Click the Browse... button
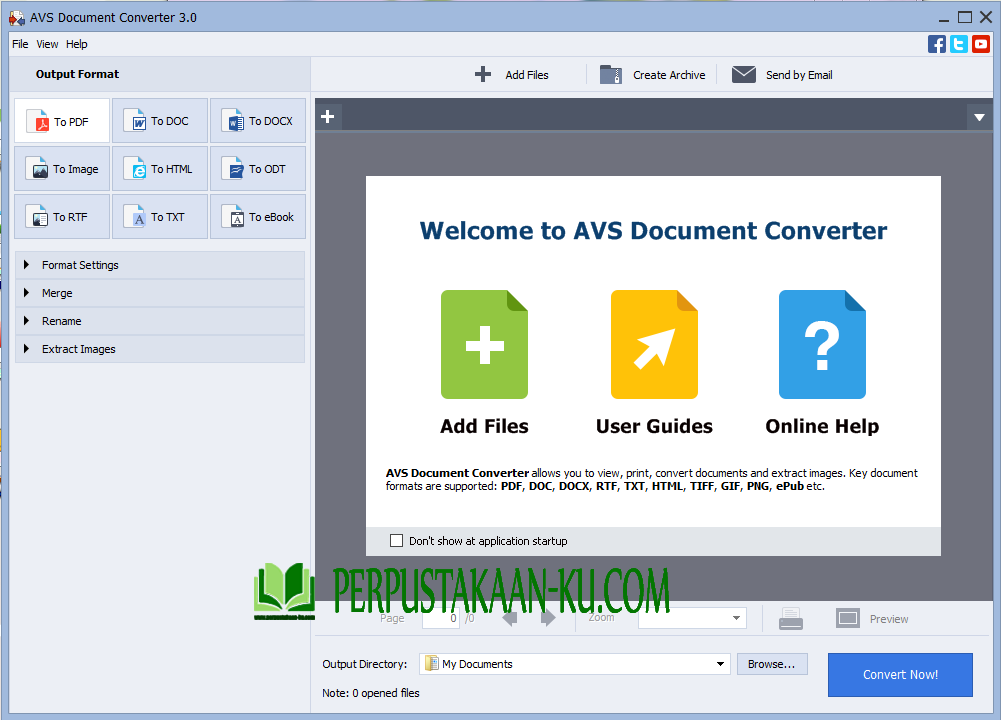This screenshot has height=720, width=1001. tap(772, 664)
